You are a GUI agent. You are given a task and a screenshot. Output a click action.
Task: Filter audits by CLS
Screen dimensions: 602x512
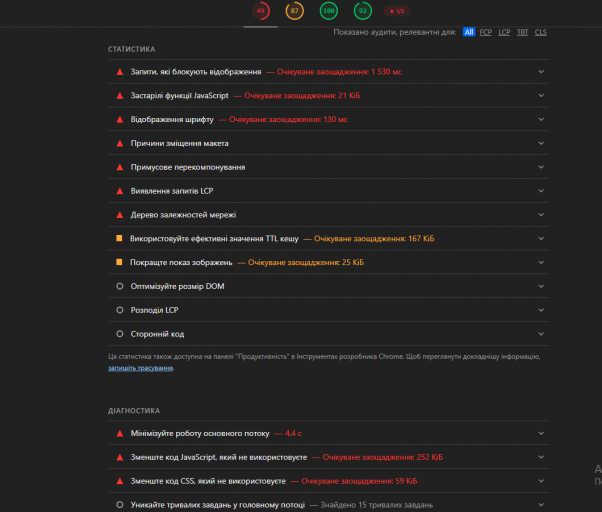click(x=541, y=32)
